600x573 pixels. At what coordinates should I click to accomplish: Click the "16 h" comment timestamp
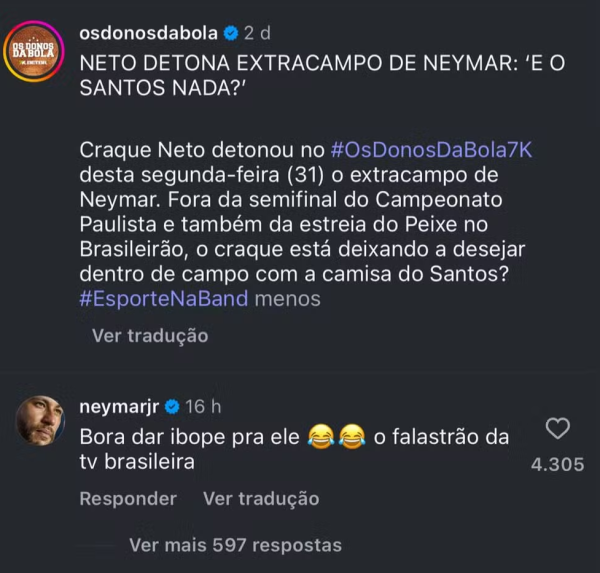[204, 407]
